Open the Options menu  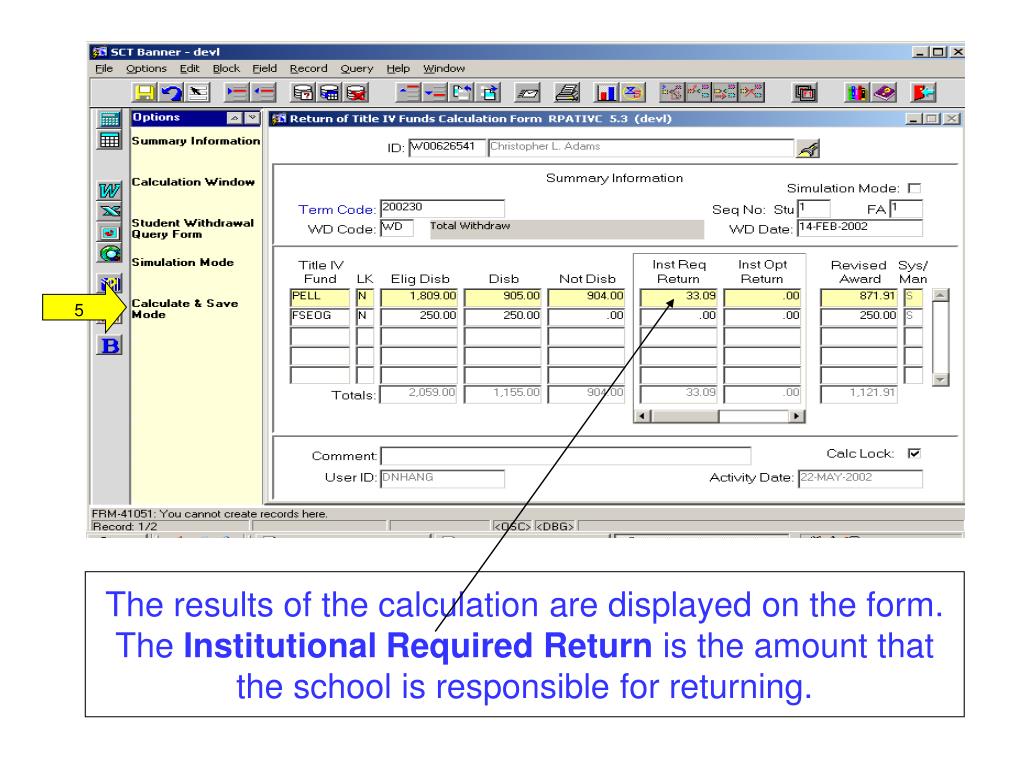pyautogui.click(x=146, y=69)
